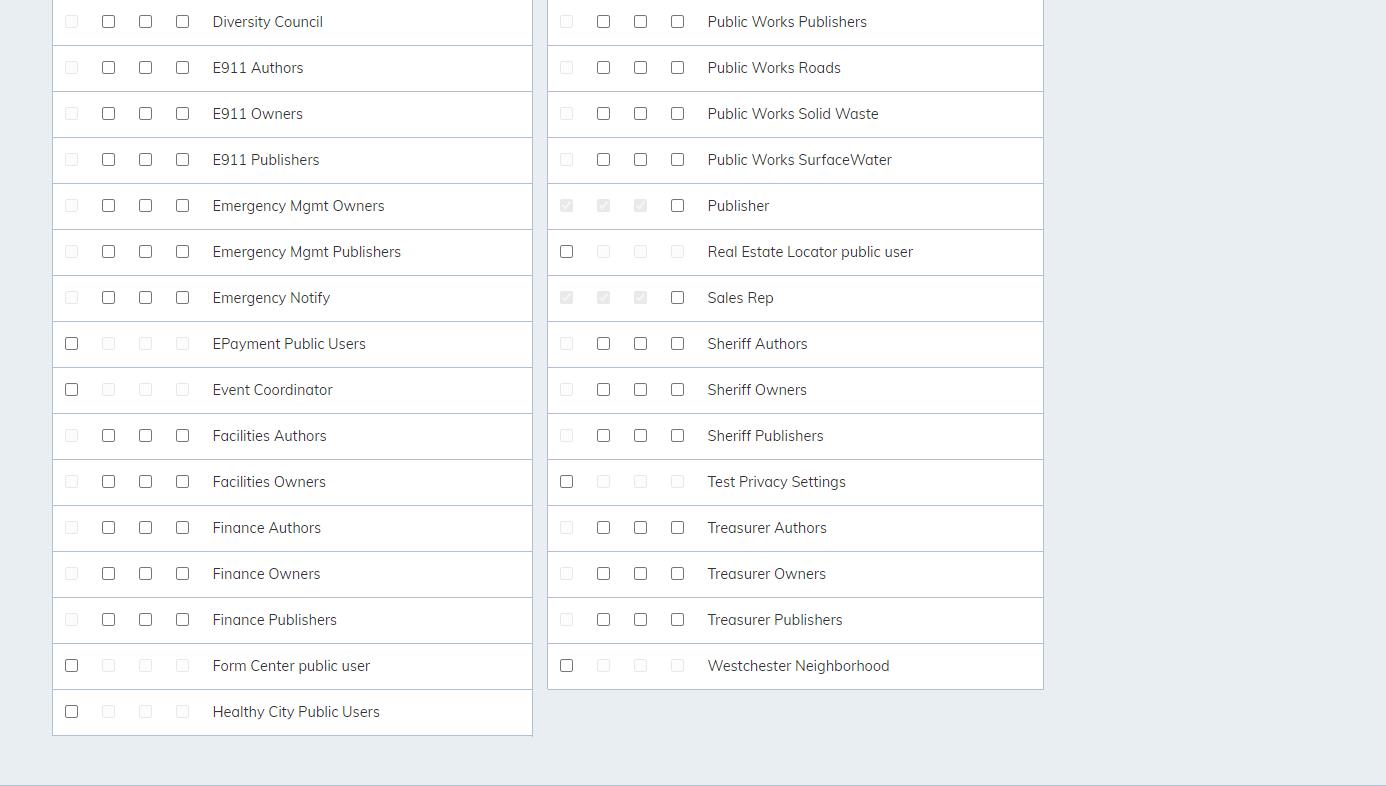Click the "Finance Owners" label

point(266,574)
